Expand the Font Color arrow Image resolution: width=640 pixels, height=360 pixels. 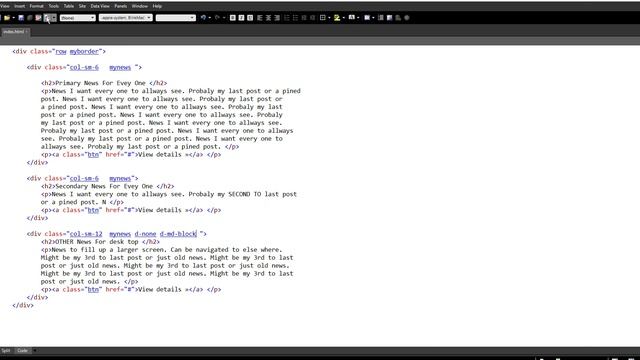click(358, 18)
